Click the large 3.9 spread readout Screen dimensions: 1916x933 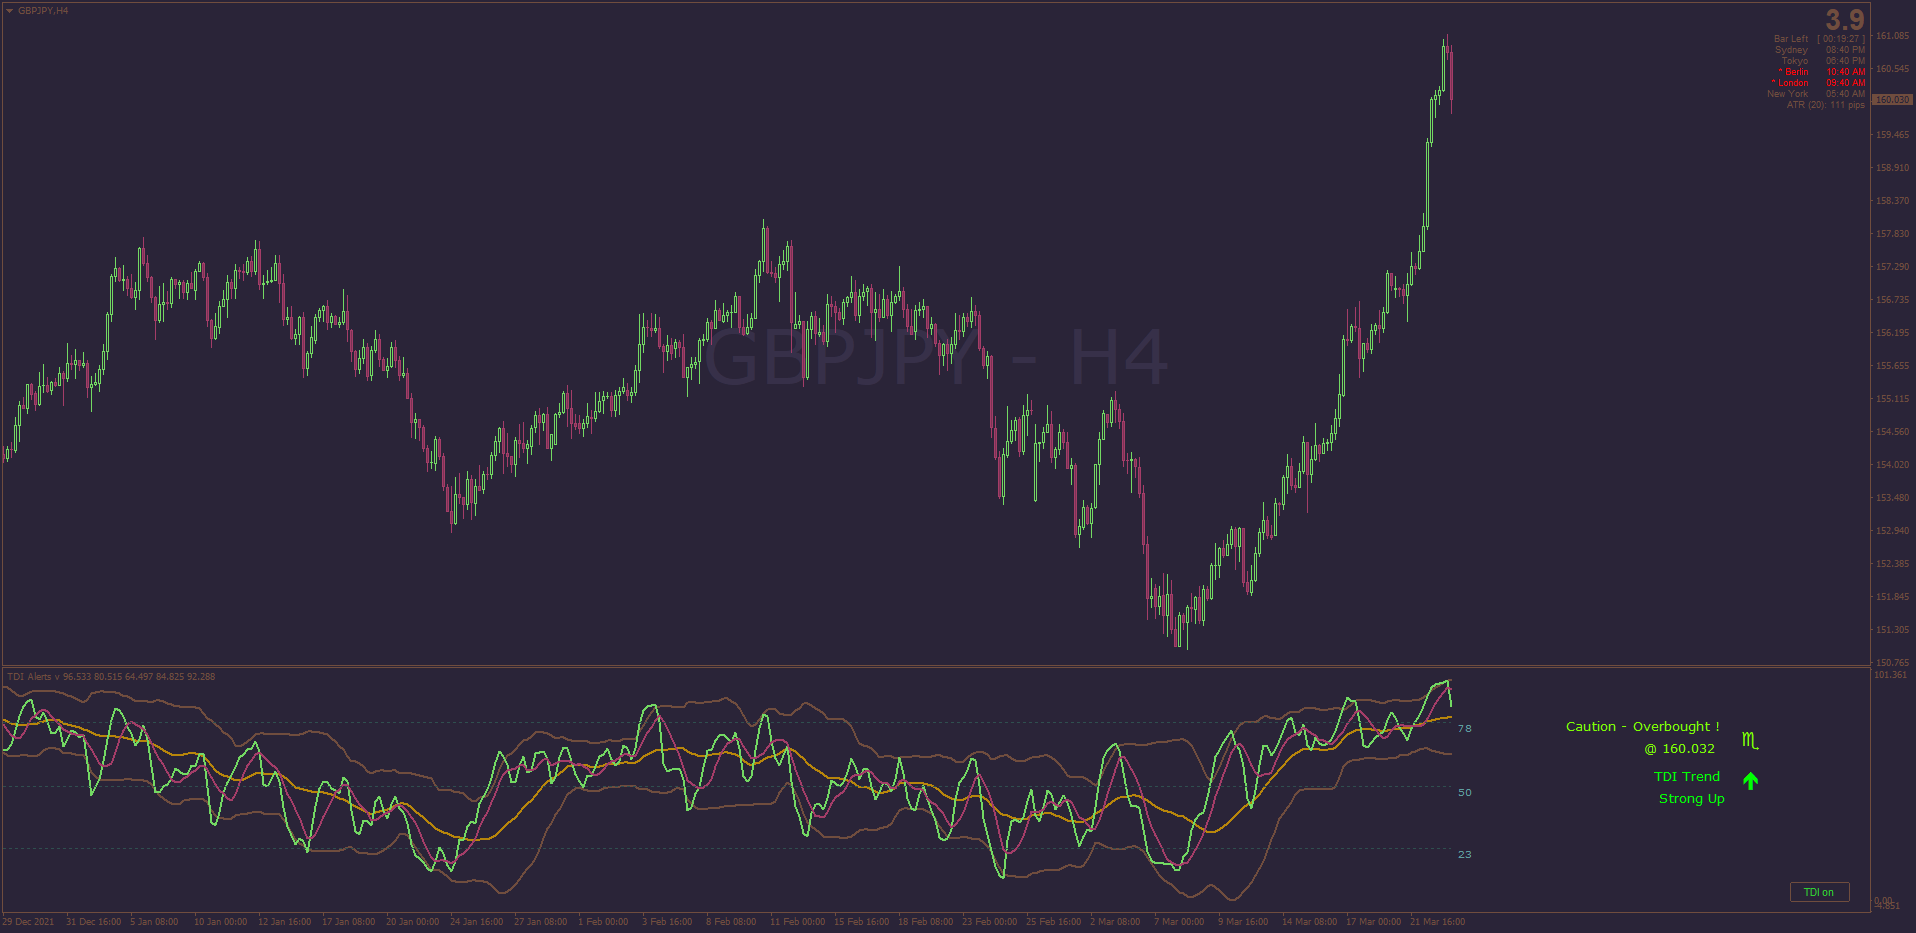(1845, 20)
